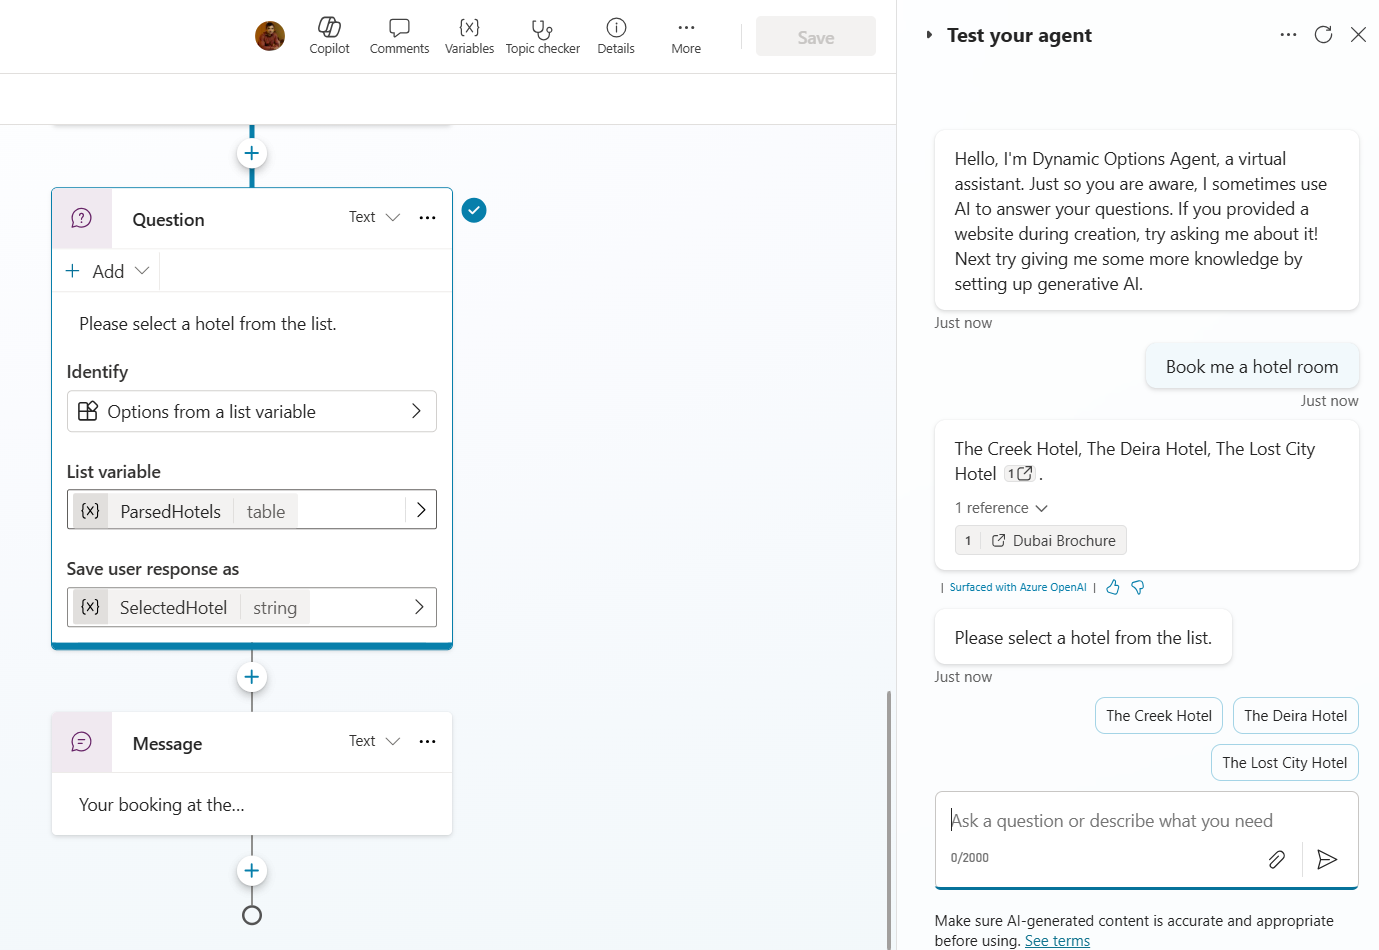
Task: Restart the conversation with the refresh icon
Action: click(x=1323, y=34)
